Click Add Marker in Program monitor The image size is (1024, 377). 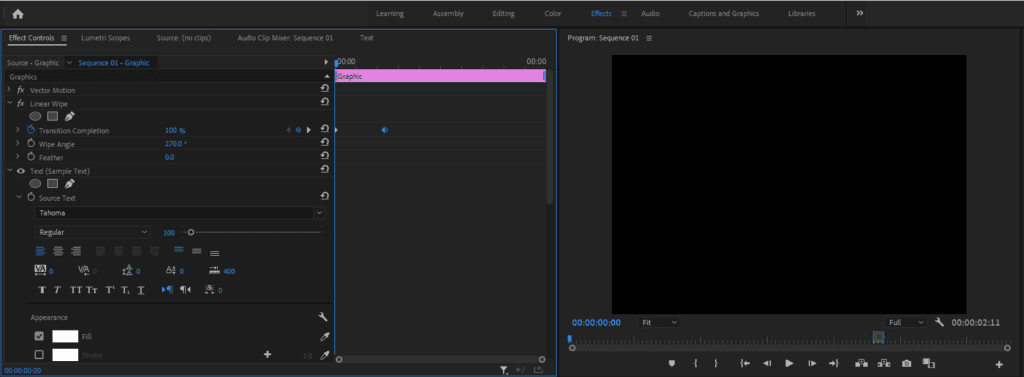pyautogui.click(x=671, y=363)
